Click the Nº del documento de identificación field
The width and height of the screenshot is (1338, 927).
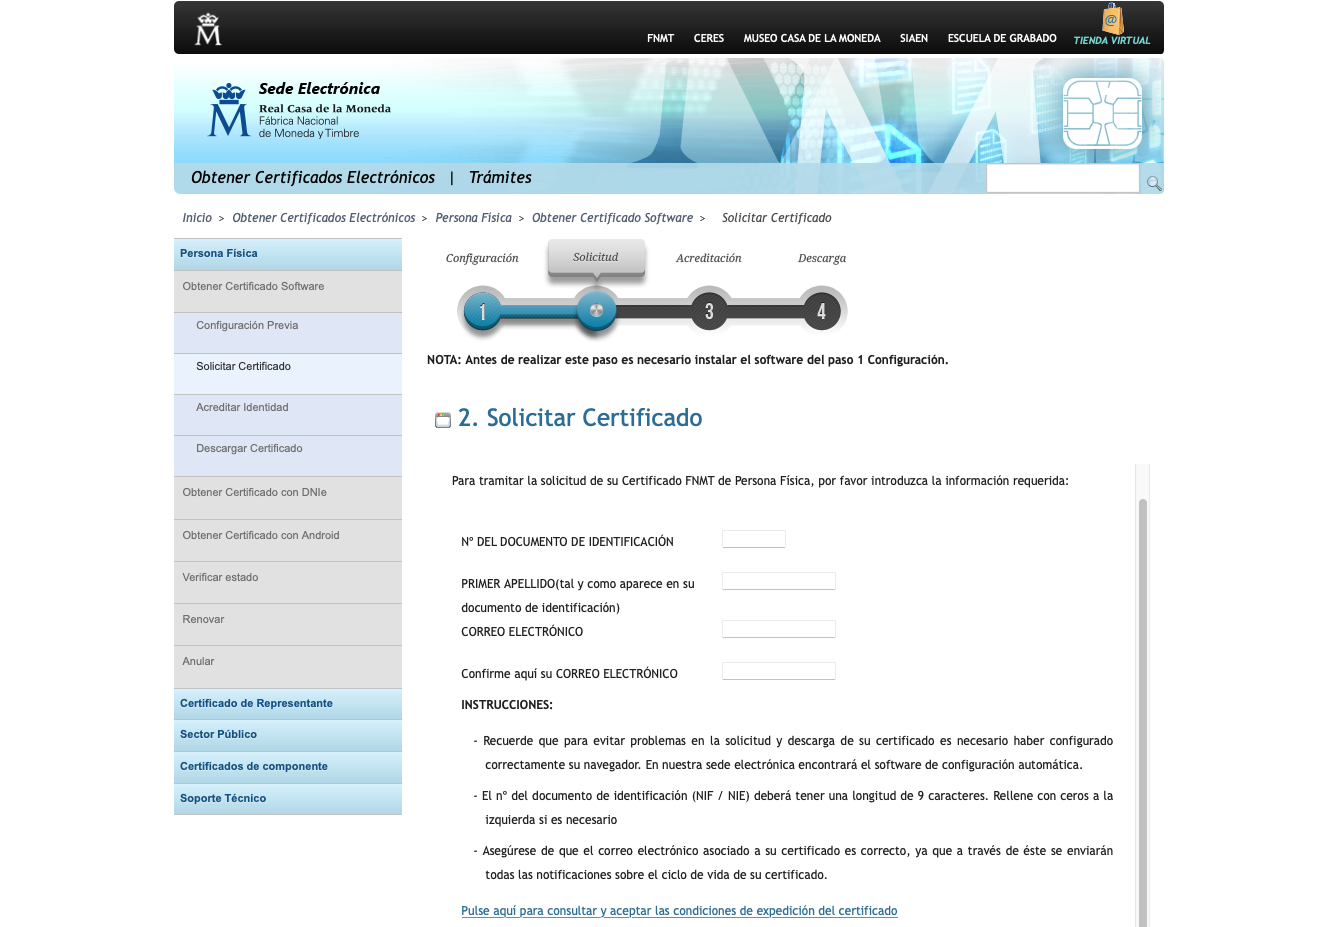(754, 539)
